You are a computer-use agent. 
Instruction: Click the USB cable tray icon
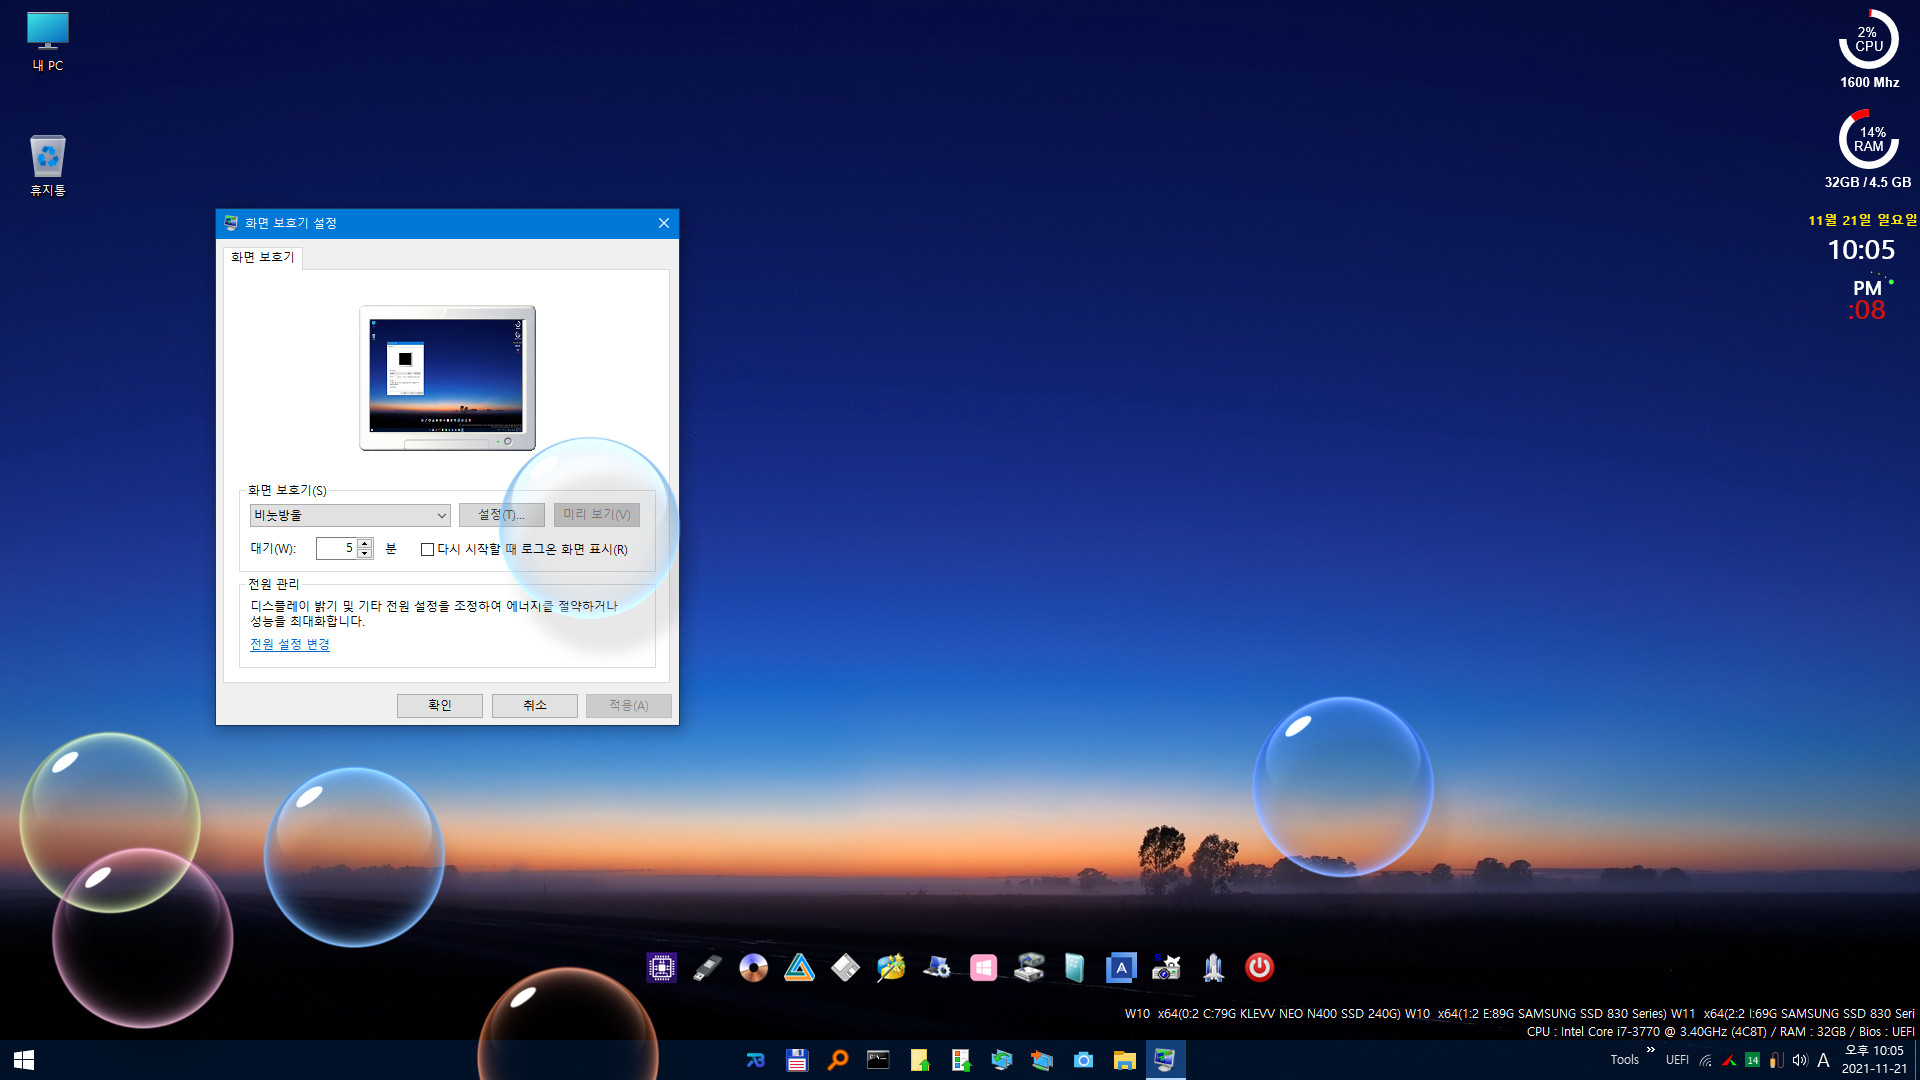1776,1060
